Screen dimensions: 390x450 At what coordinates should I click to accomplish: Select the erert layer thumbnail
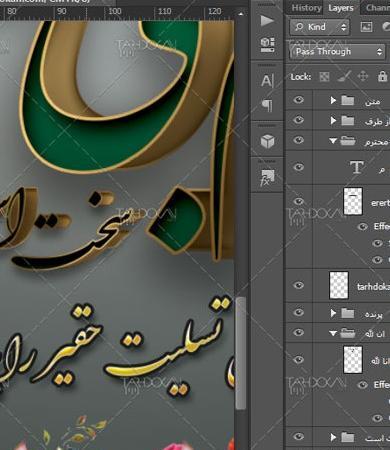[x=353, y=201]
